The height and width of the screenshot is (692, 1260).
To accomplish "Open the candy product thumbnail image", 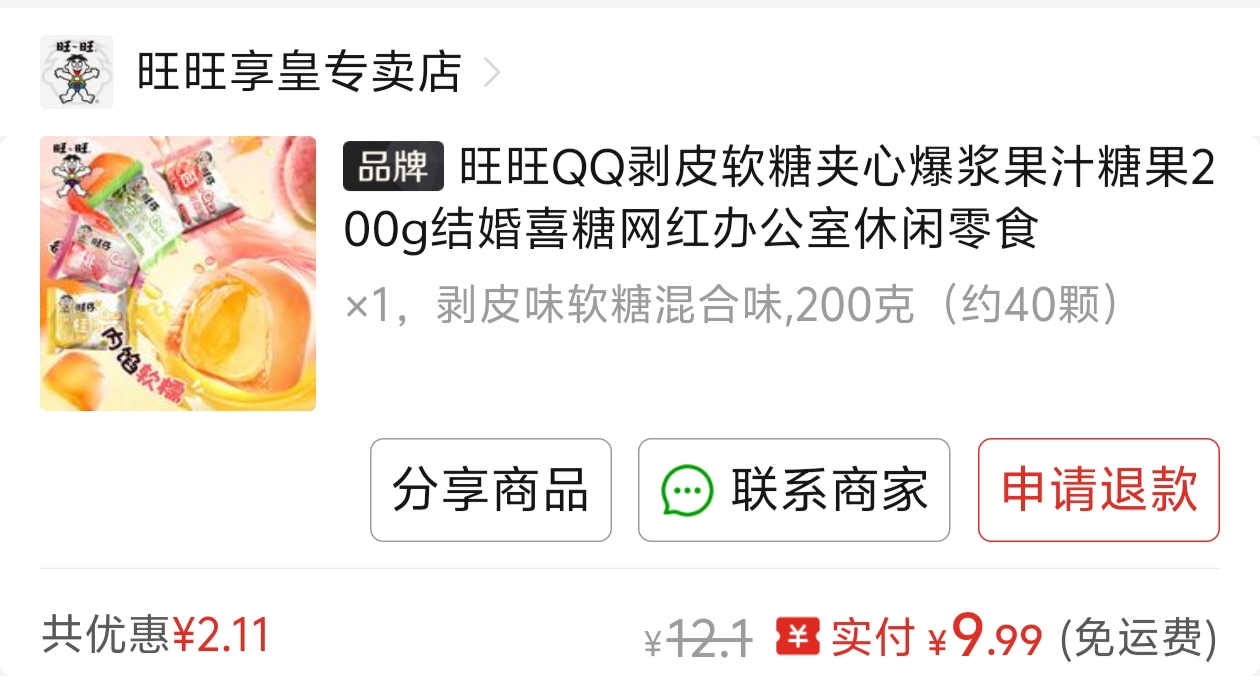I will tap(178, 274).
